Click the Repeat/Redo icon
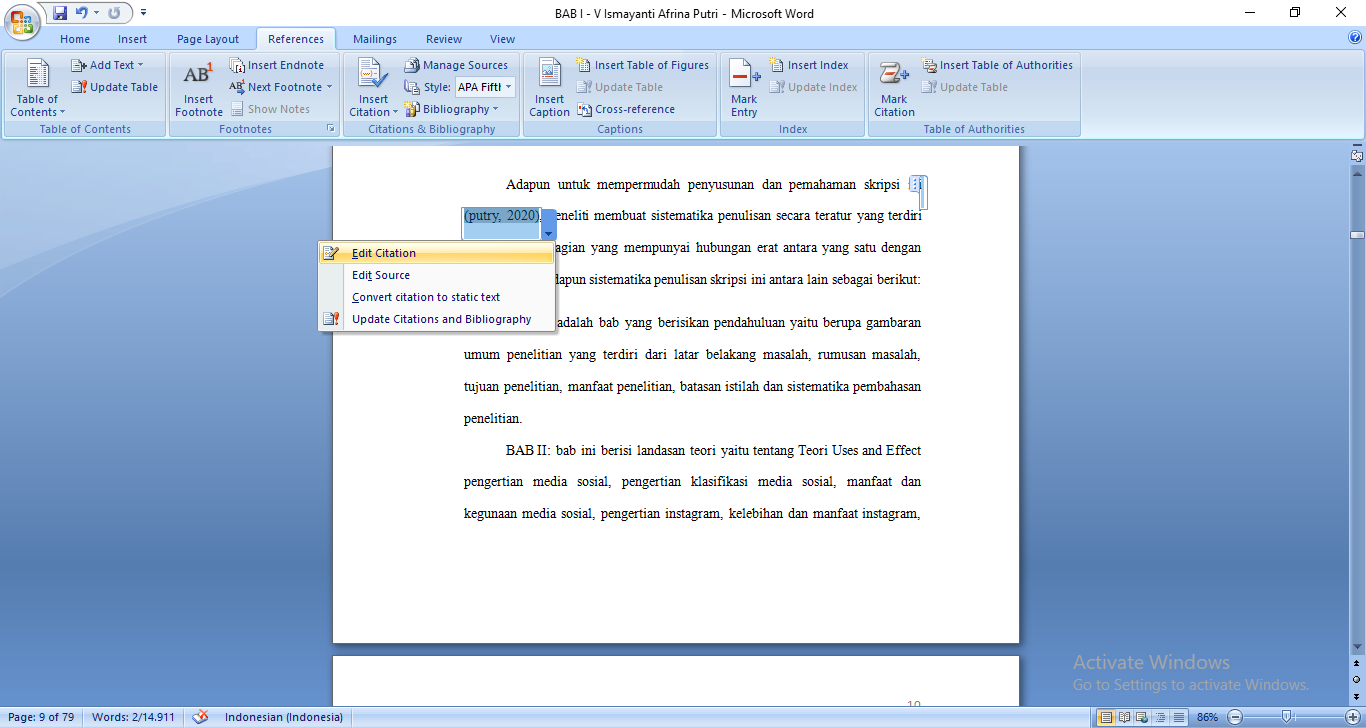1366x728 pixels. coord(113,13)
